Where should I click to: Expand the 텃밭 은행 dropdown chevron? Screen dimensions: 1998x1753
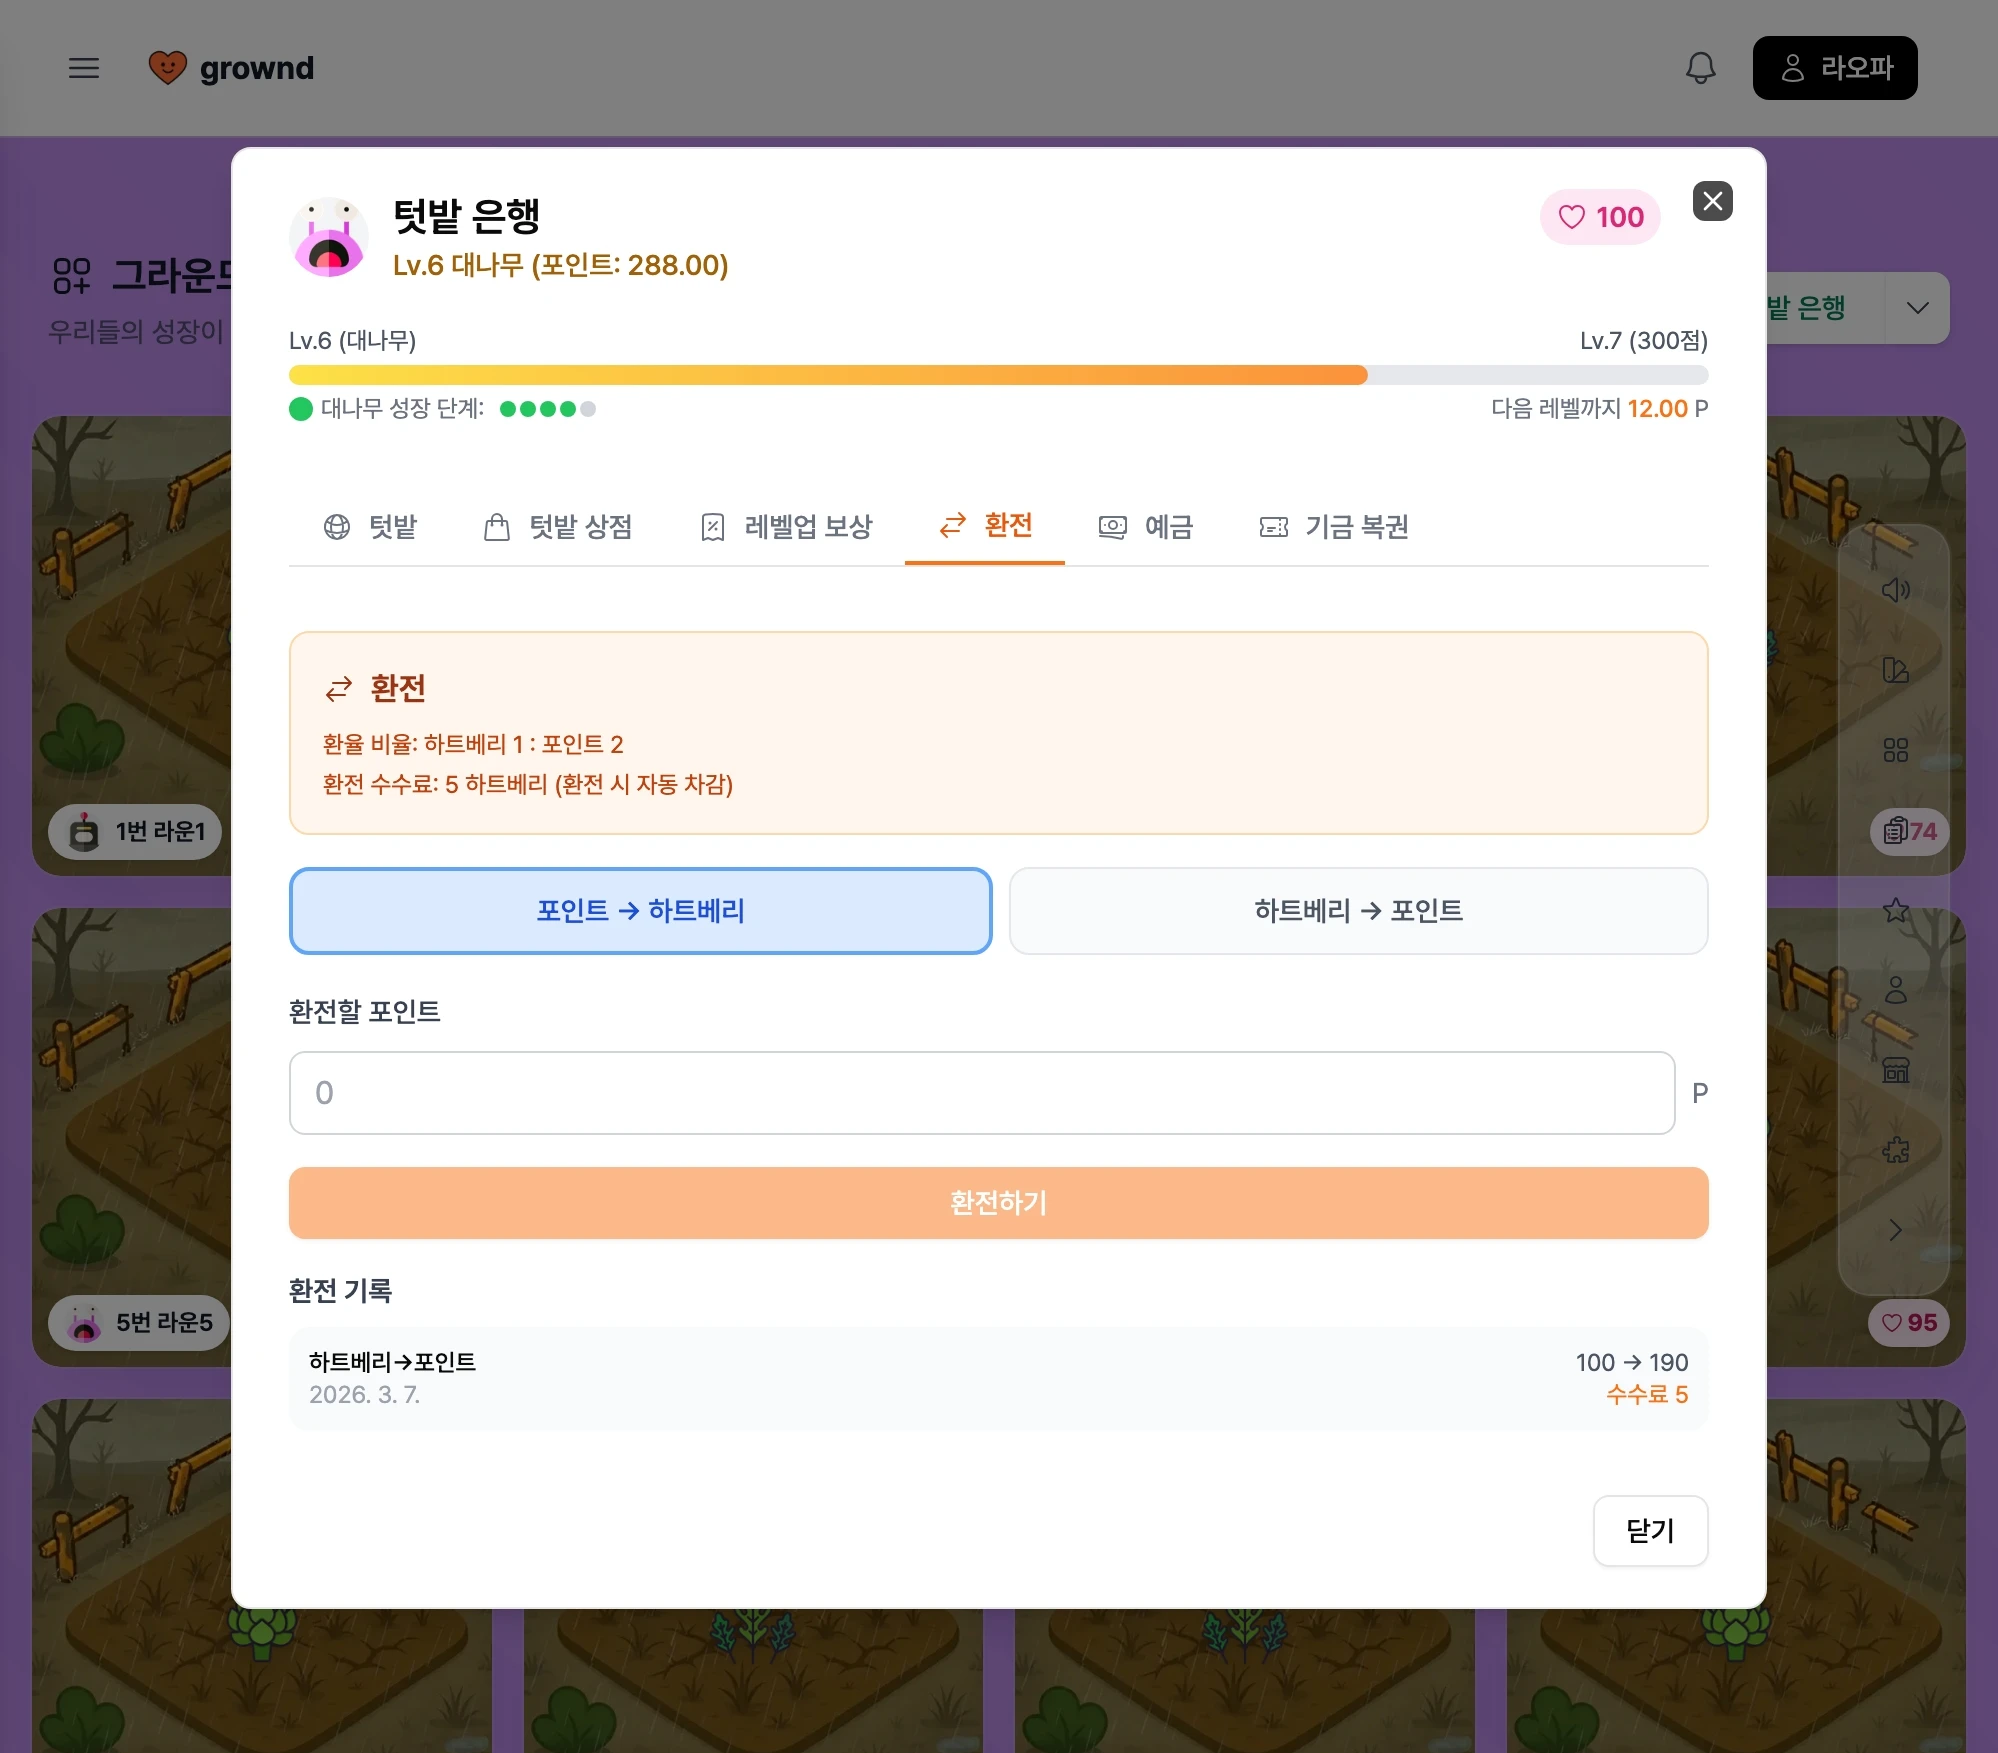pyautogui.click(x=1917, y=308)
